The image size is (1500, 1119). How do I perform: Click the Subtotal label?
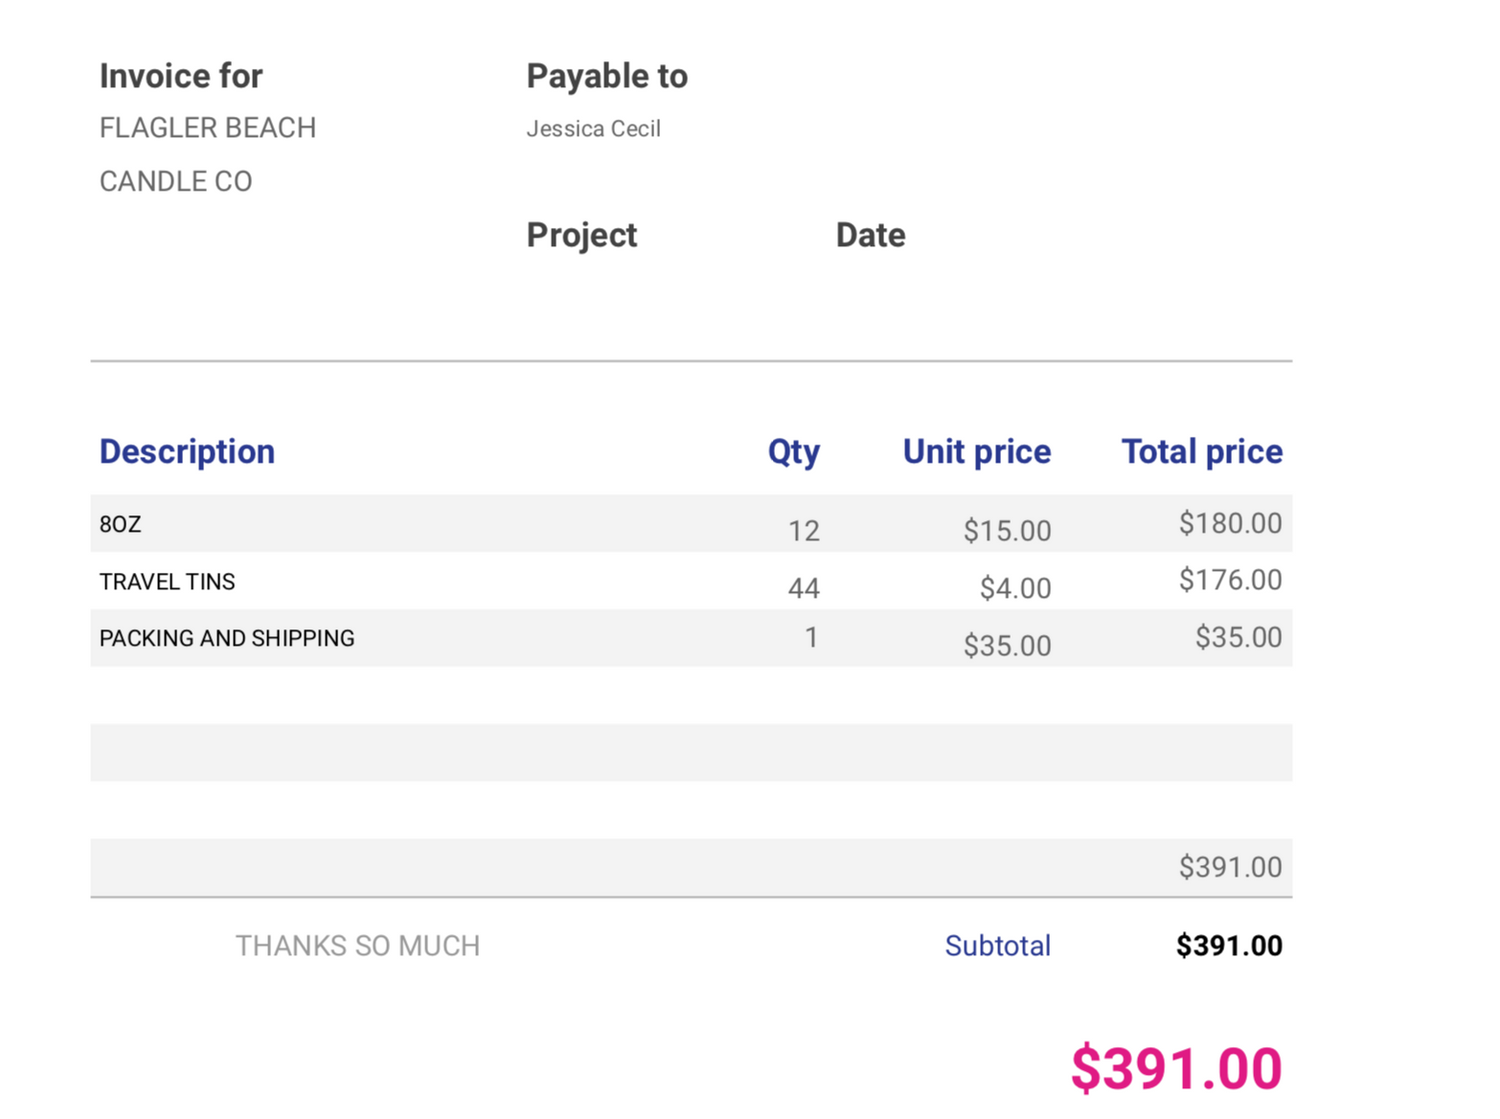[998, 946]
